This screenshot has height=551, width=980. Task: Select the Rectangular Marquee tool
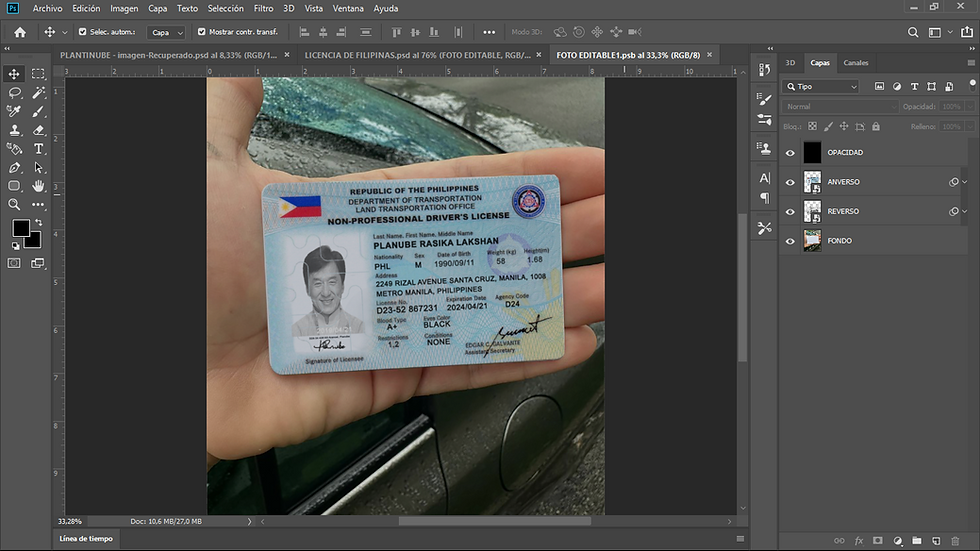pyautogui.click(x=38, y=74)
